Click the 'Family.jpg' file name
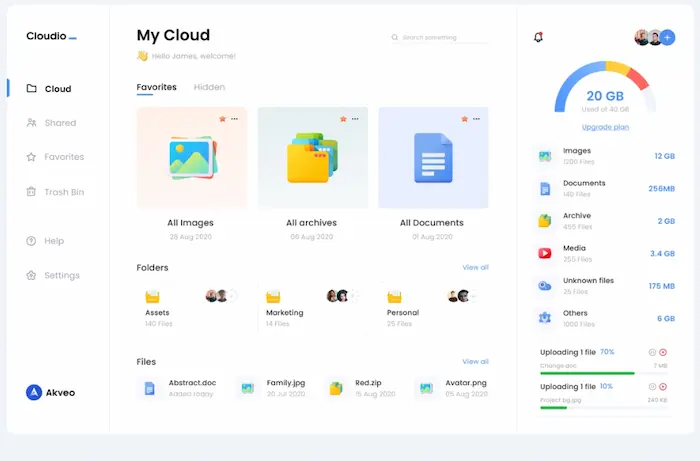This screenshot has width=700, height=461. [286, 383]
